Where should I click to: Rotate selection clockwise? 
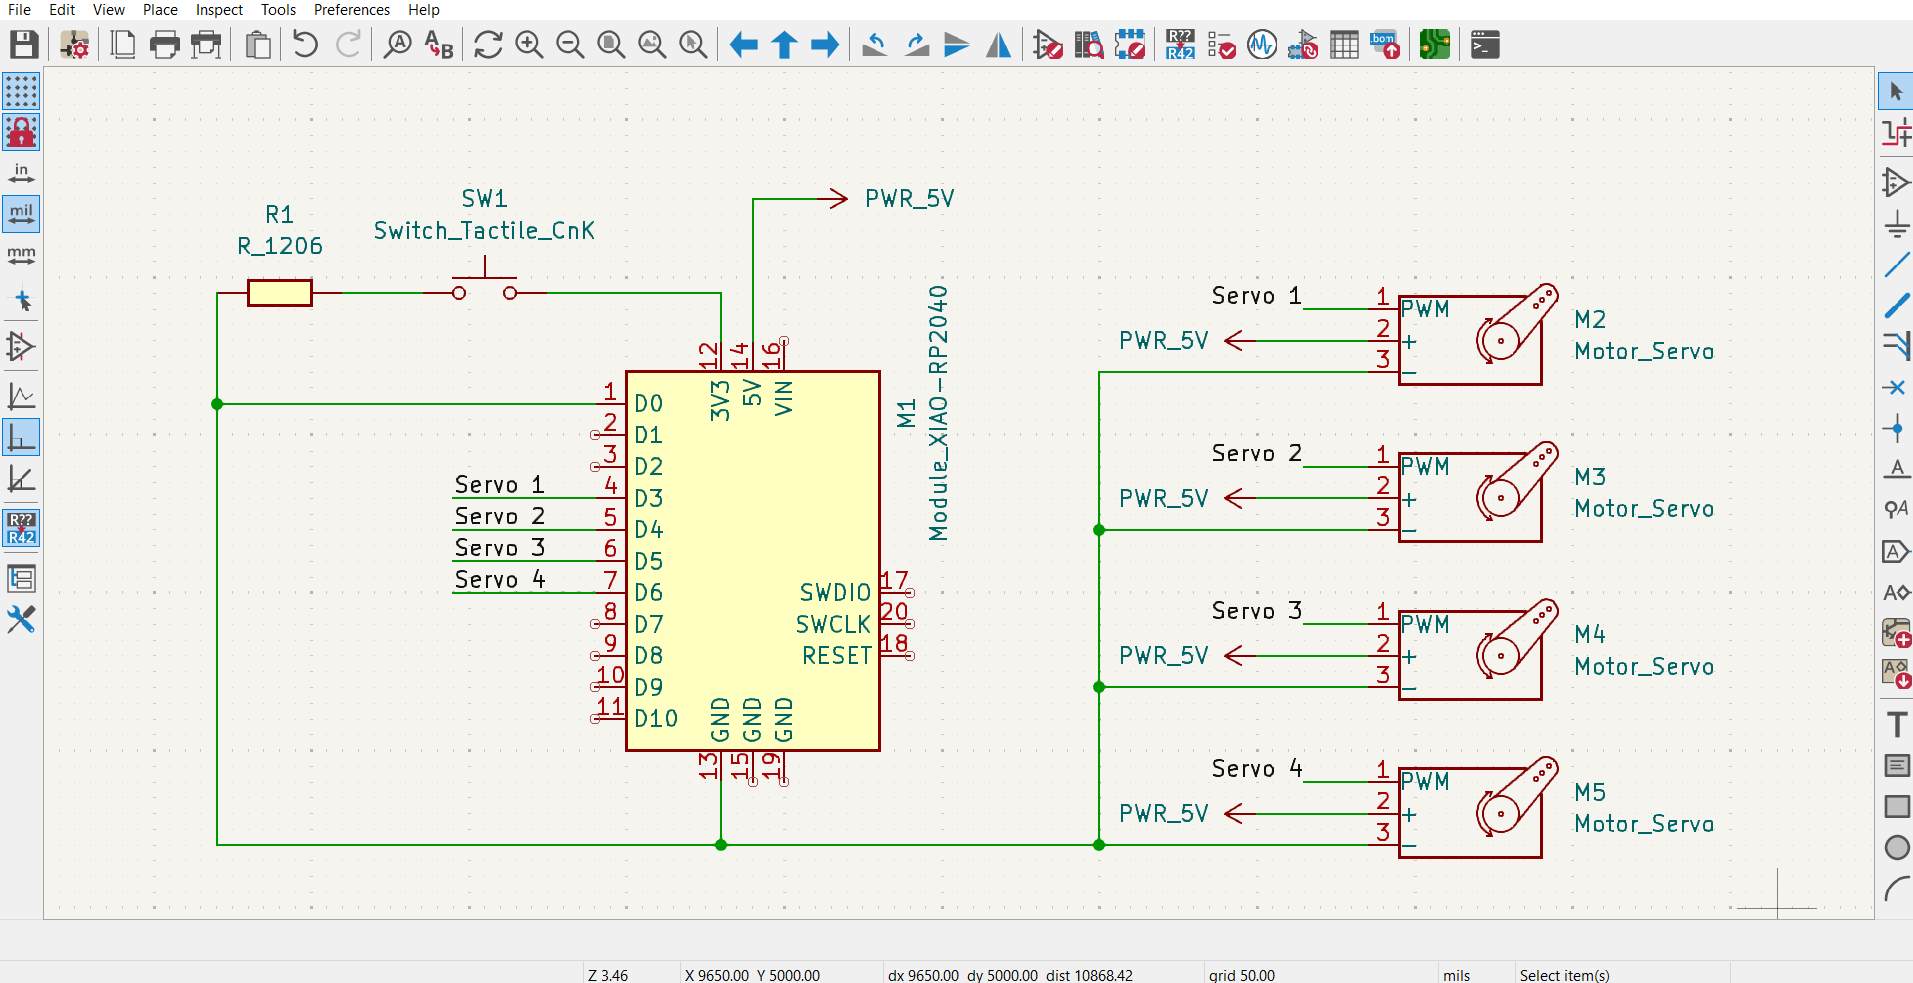[916, 45]
